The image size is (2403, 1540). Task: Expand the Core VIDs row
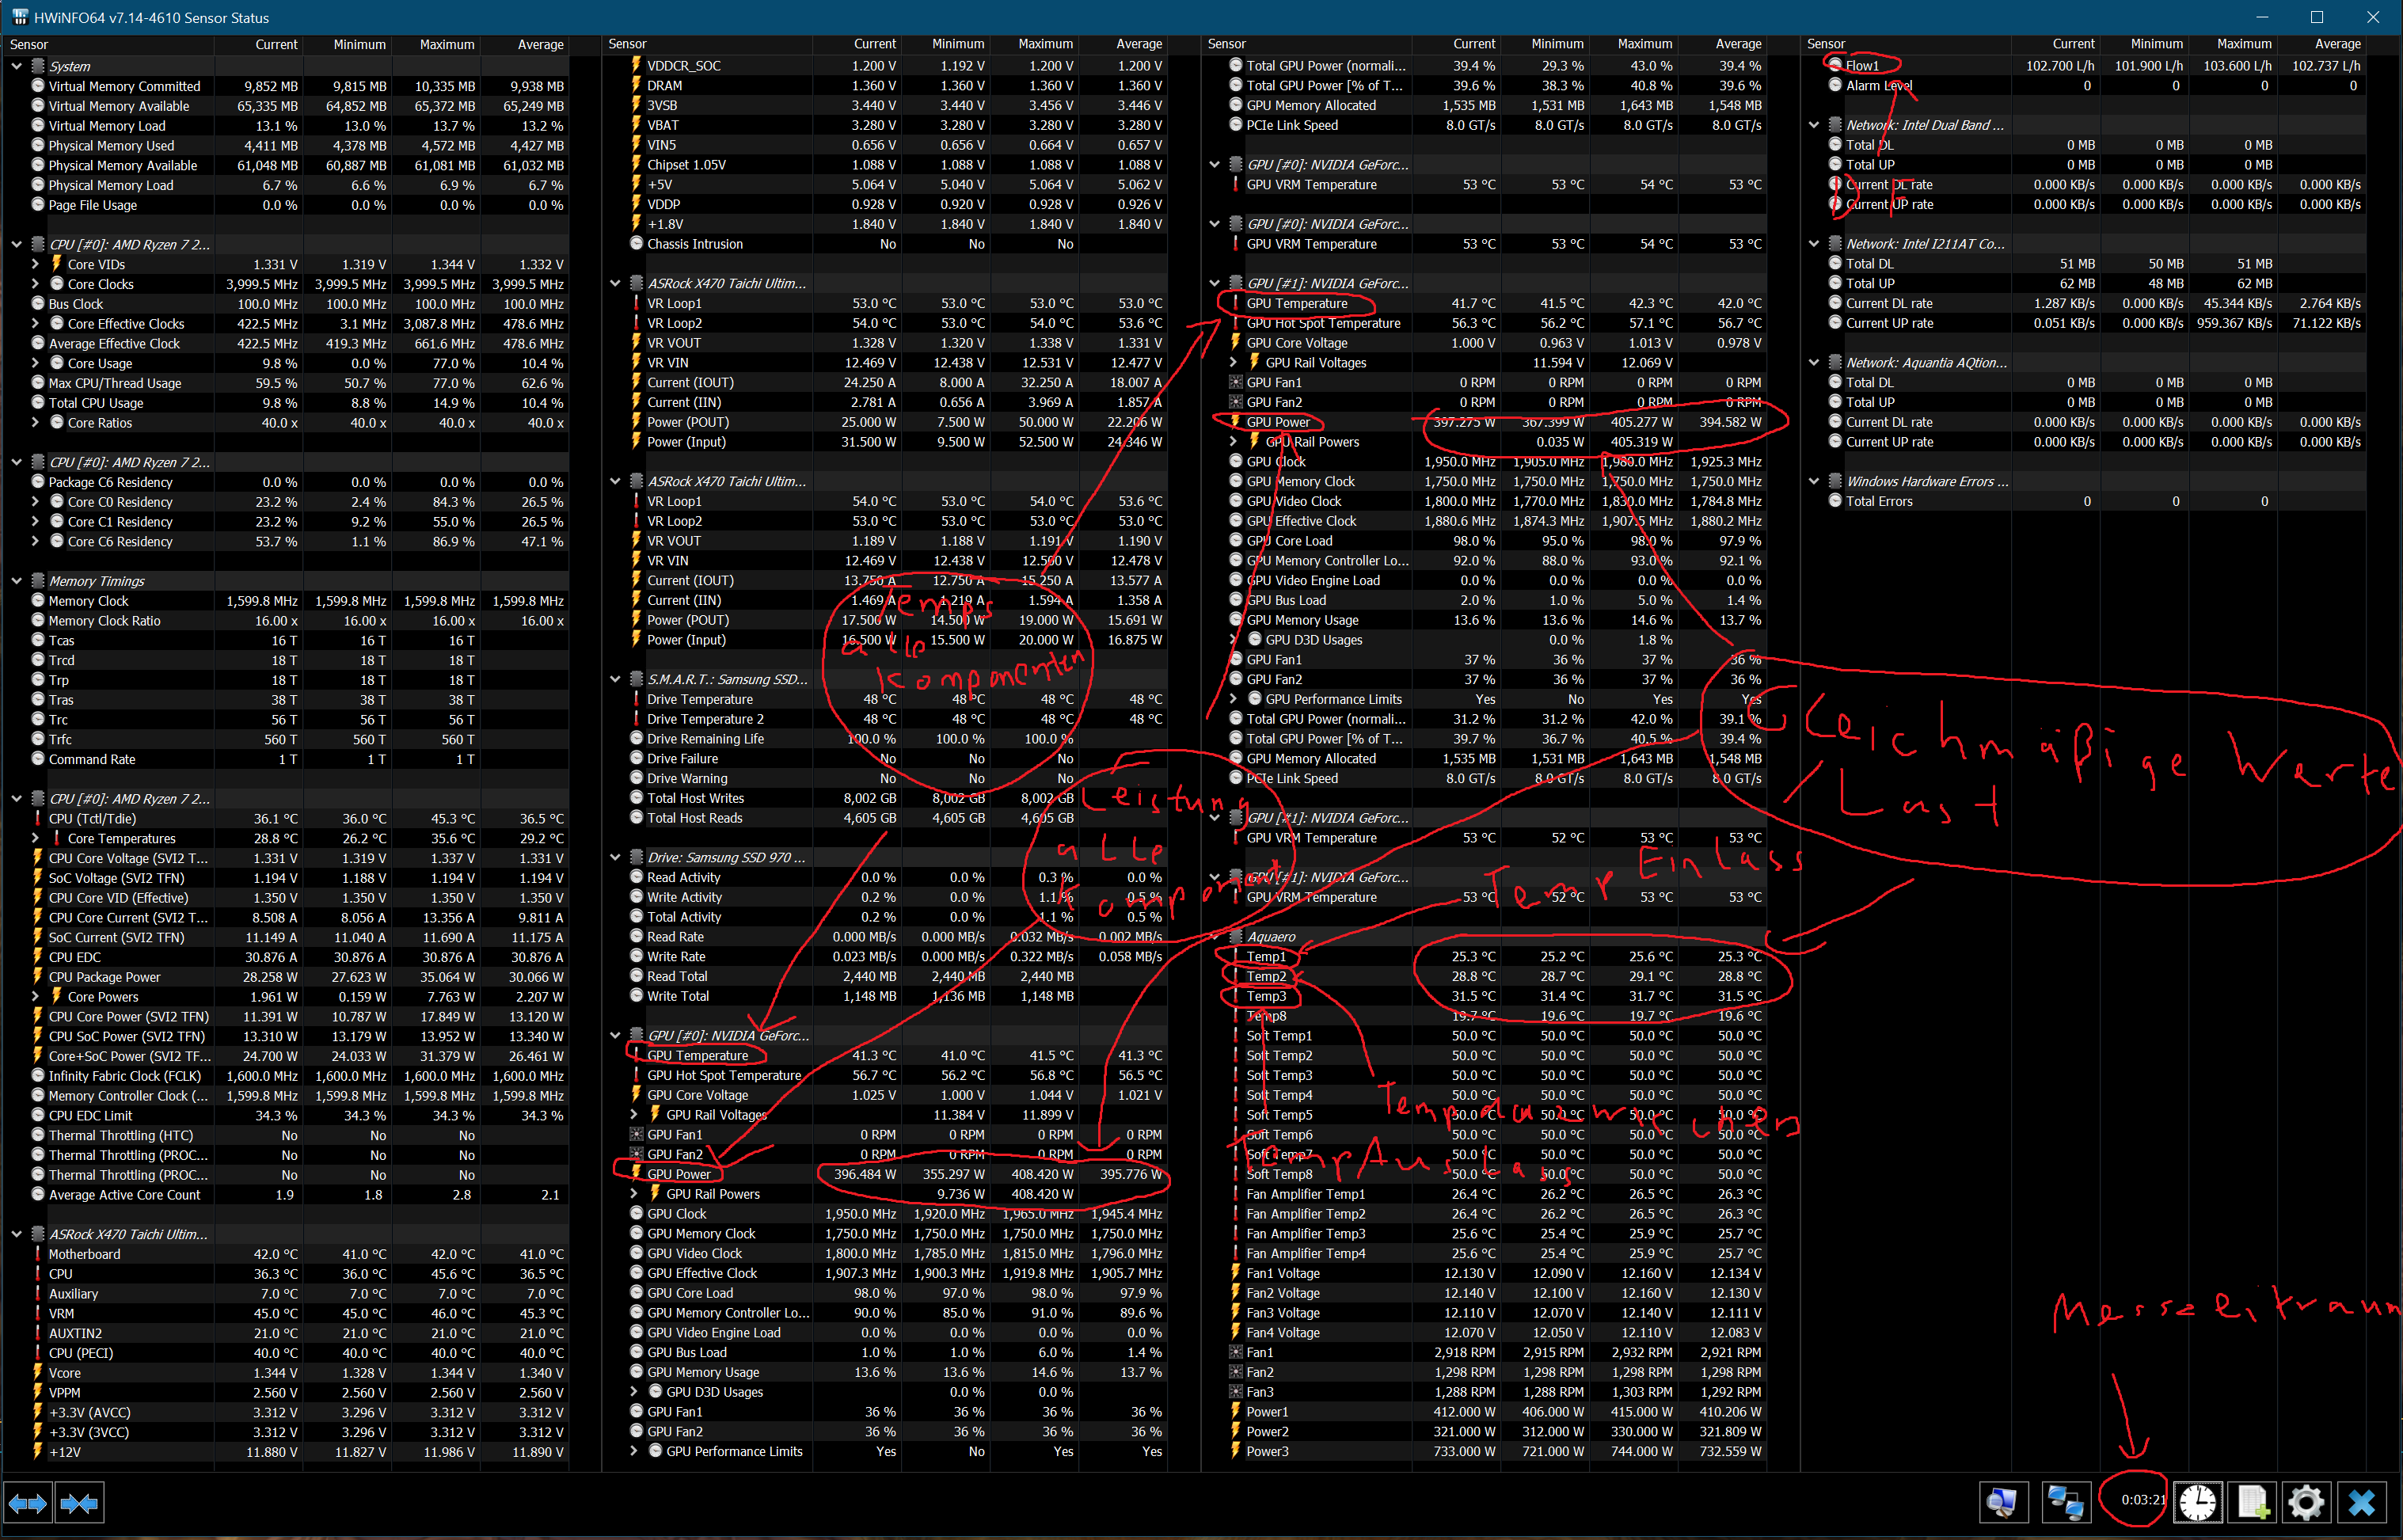[x=36, y=265]
